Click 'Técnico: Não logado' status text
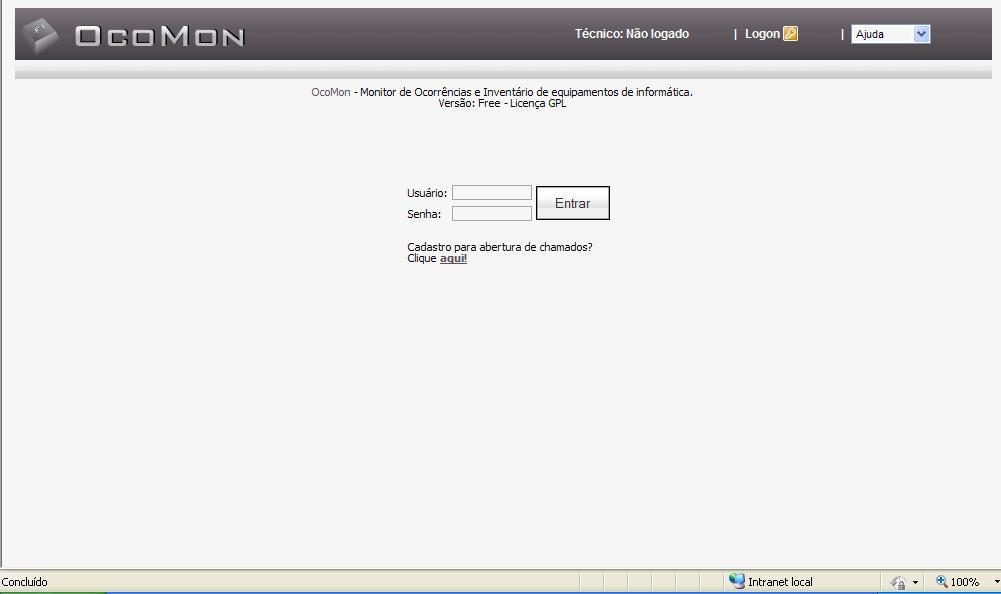 [631, 34]
